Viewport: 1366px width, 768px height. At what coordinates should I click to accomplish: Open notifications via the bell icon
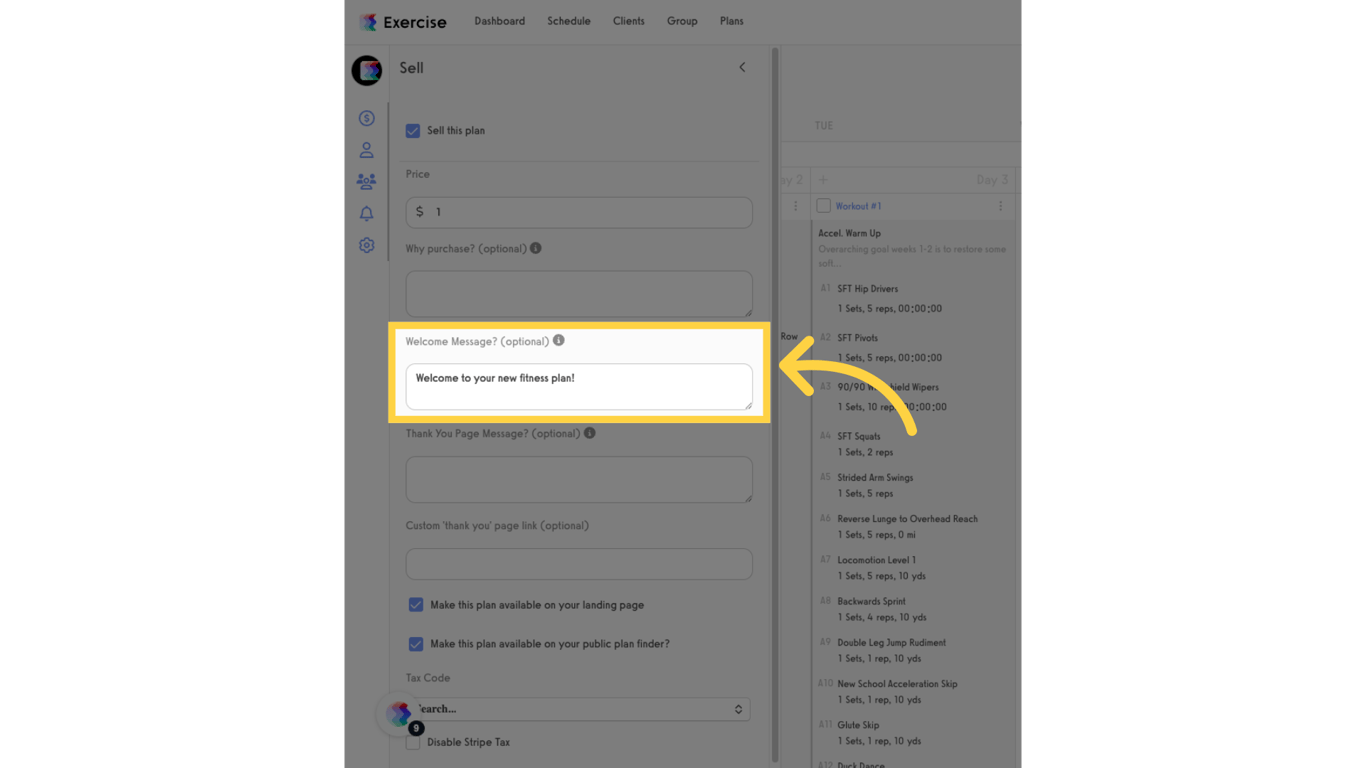(x=366, y=213)
